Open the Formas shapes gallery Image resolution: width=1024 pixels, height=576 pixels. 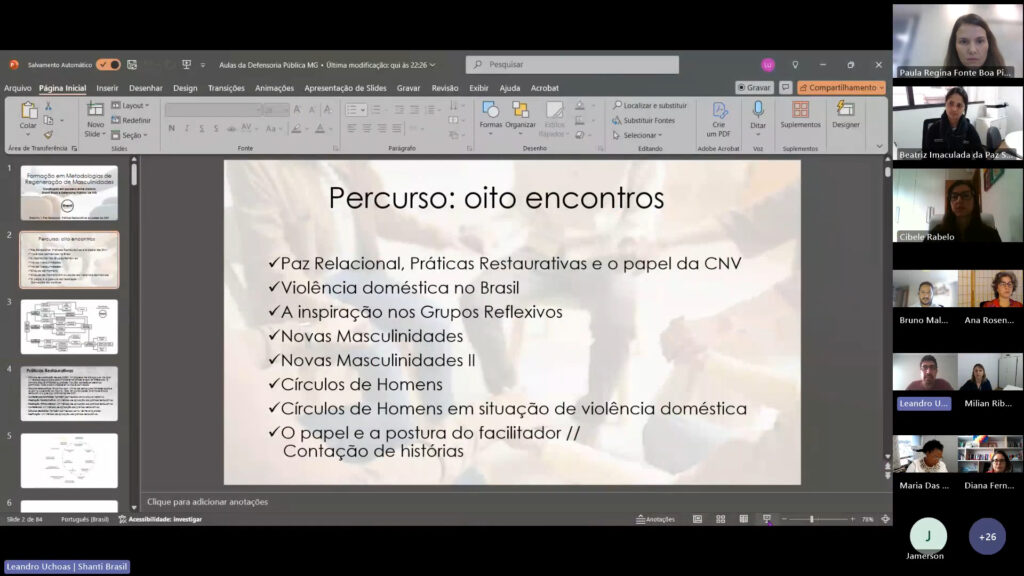pyautogui.click(x=490, y=111)
